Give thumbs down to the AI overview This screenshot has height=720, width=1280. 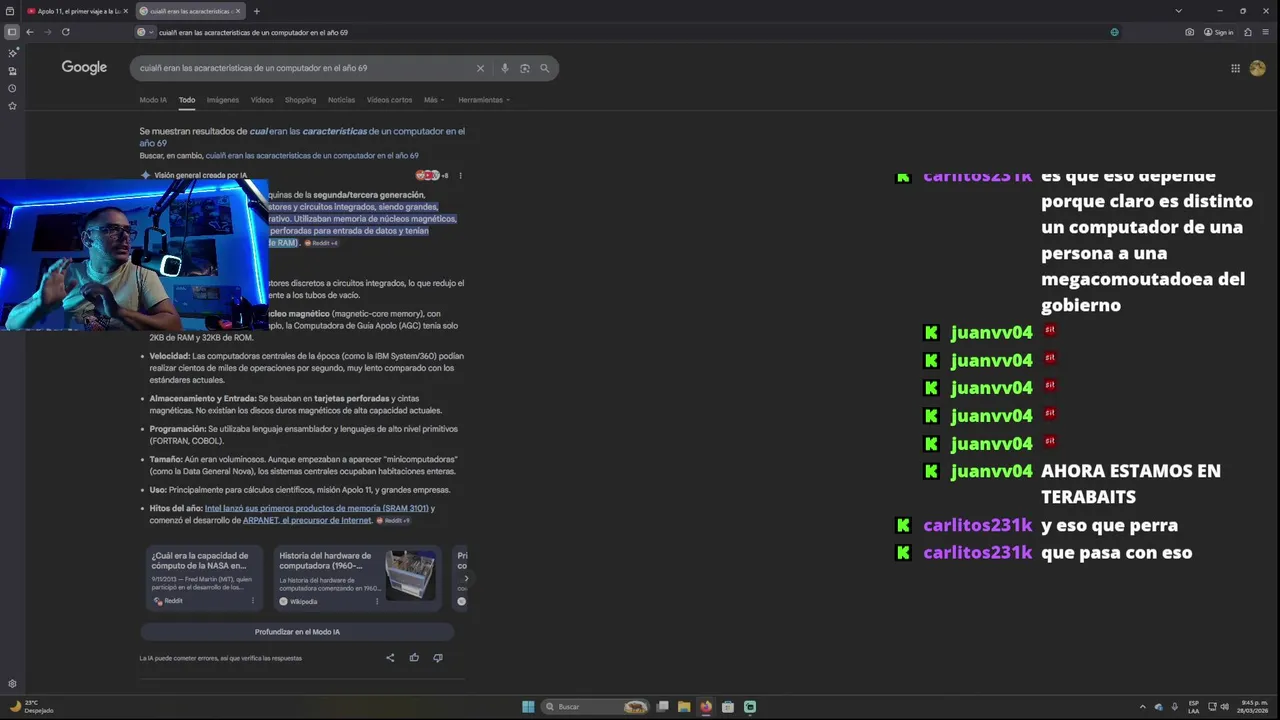438,658
